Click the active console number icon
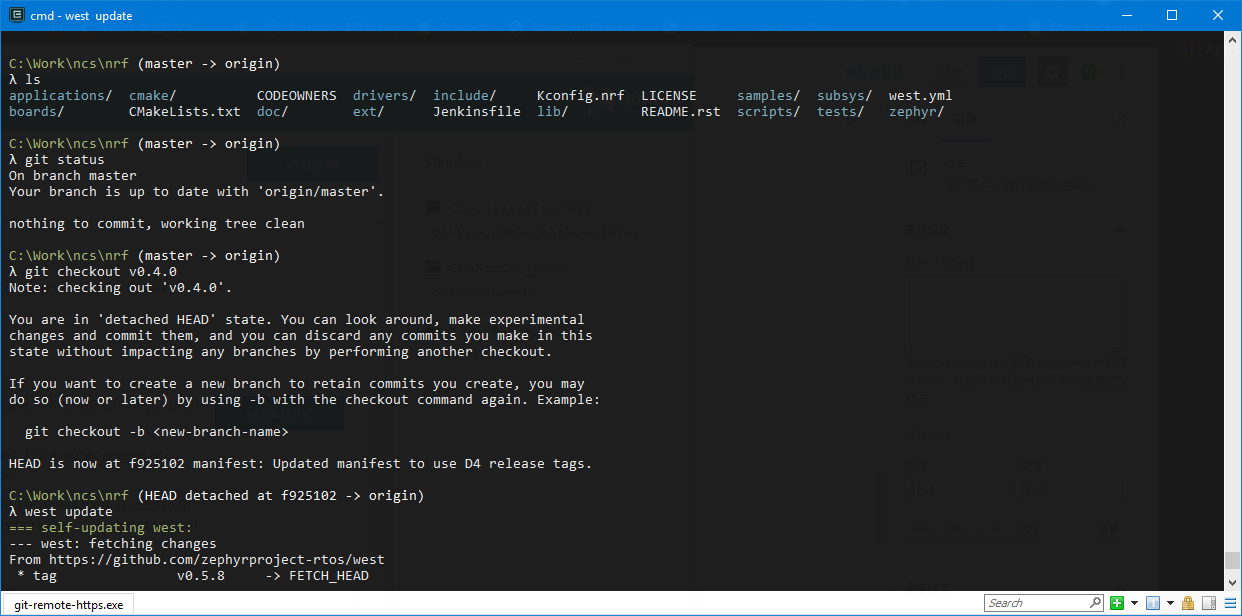The height and width of the screenshot is (616, 1242). pos(1152,603)
